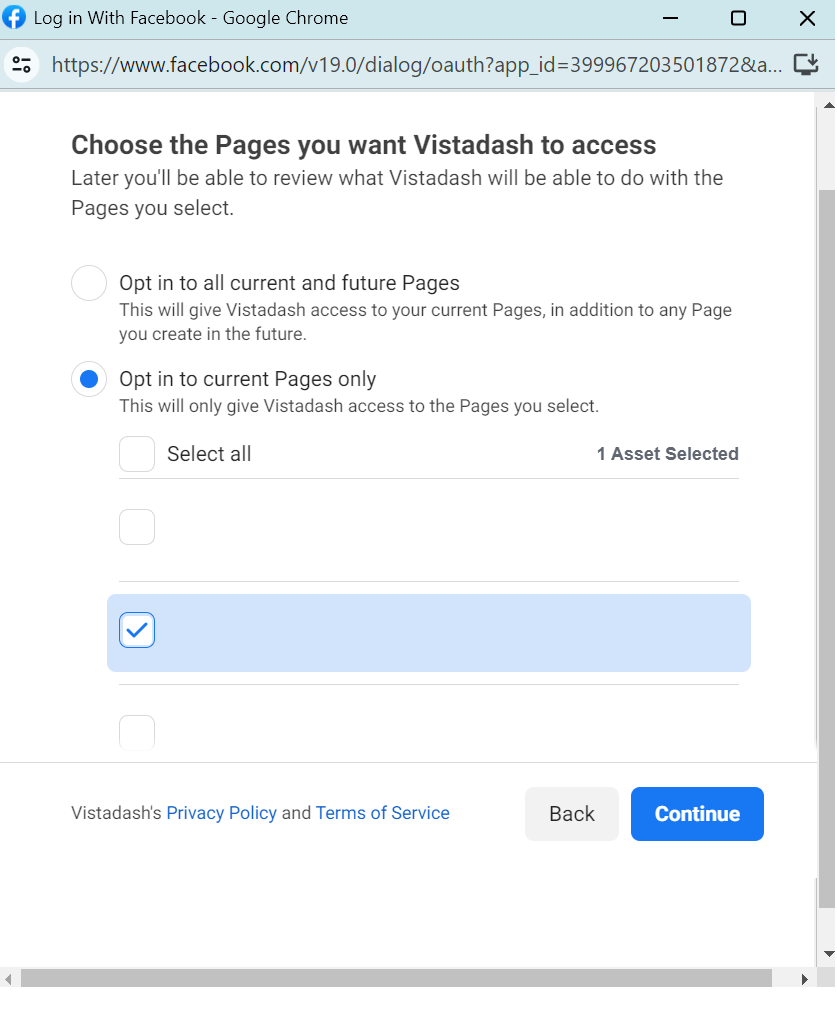Check the partially visible last page checkbox
Screen dimensions: 837x1011
coord(137,732)
